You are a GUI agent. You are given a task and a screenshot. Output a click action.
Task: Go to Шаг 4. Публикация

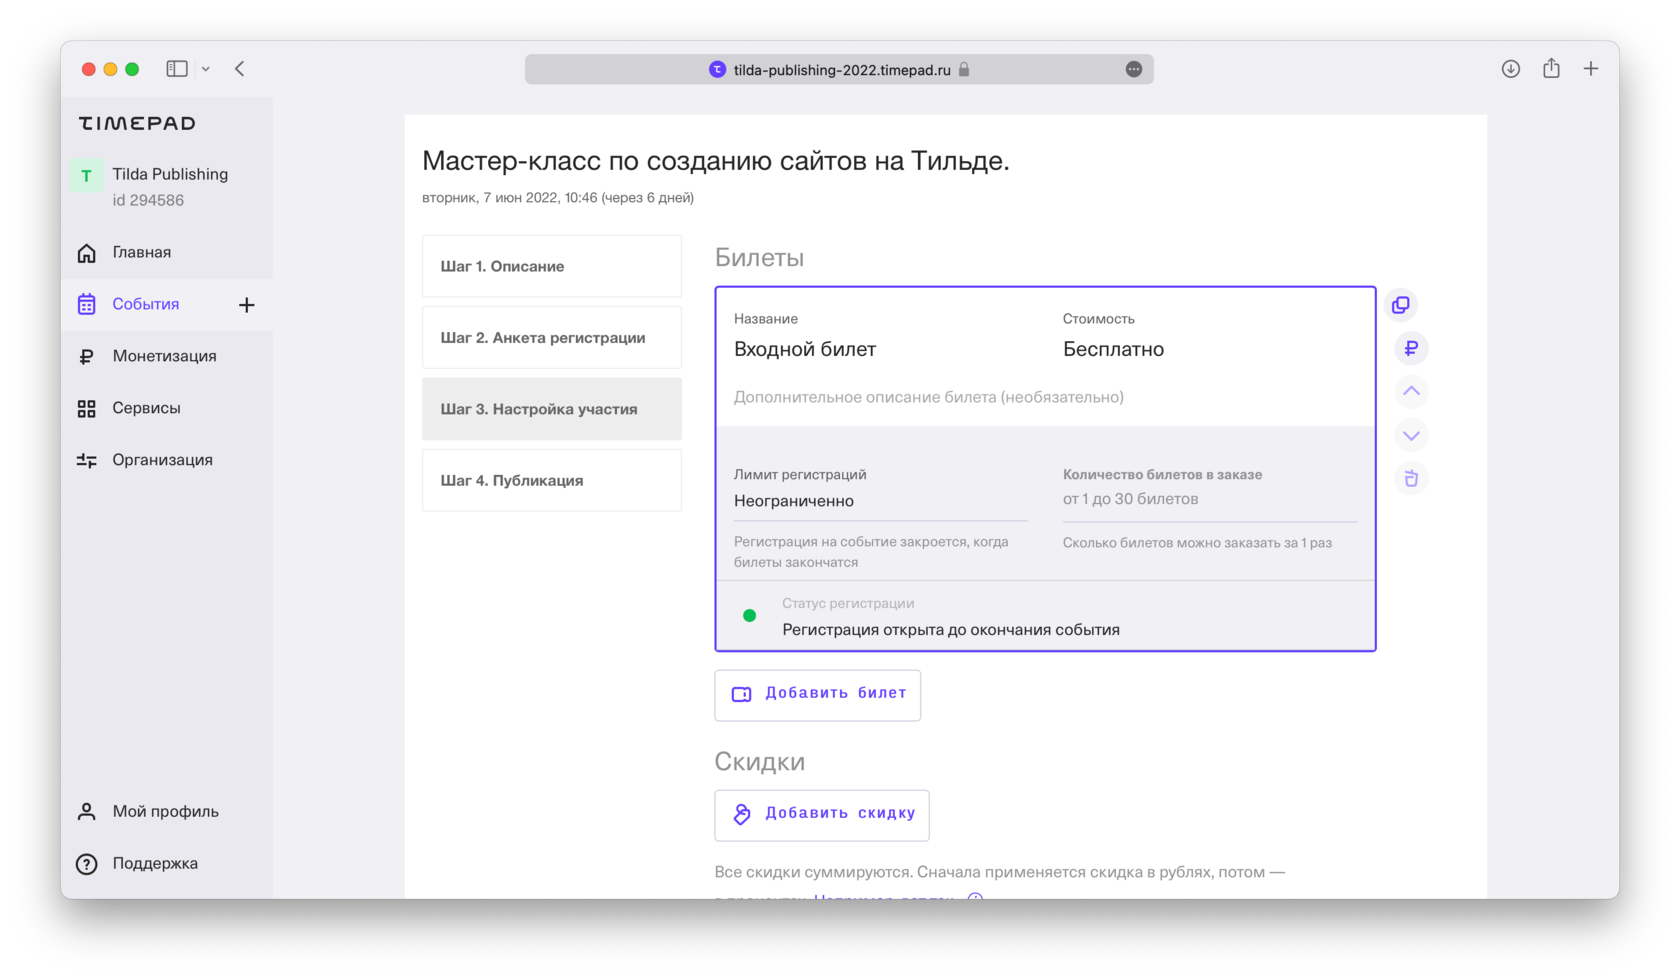552,480
